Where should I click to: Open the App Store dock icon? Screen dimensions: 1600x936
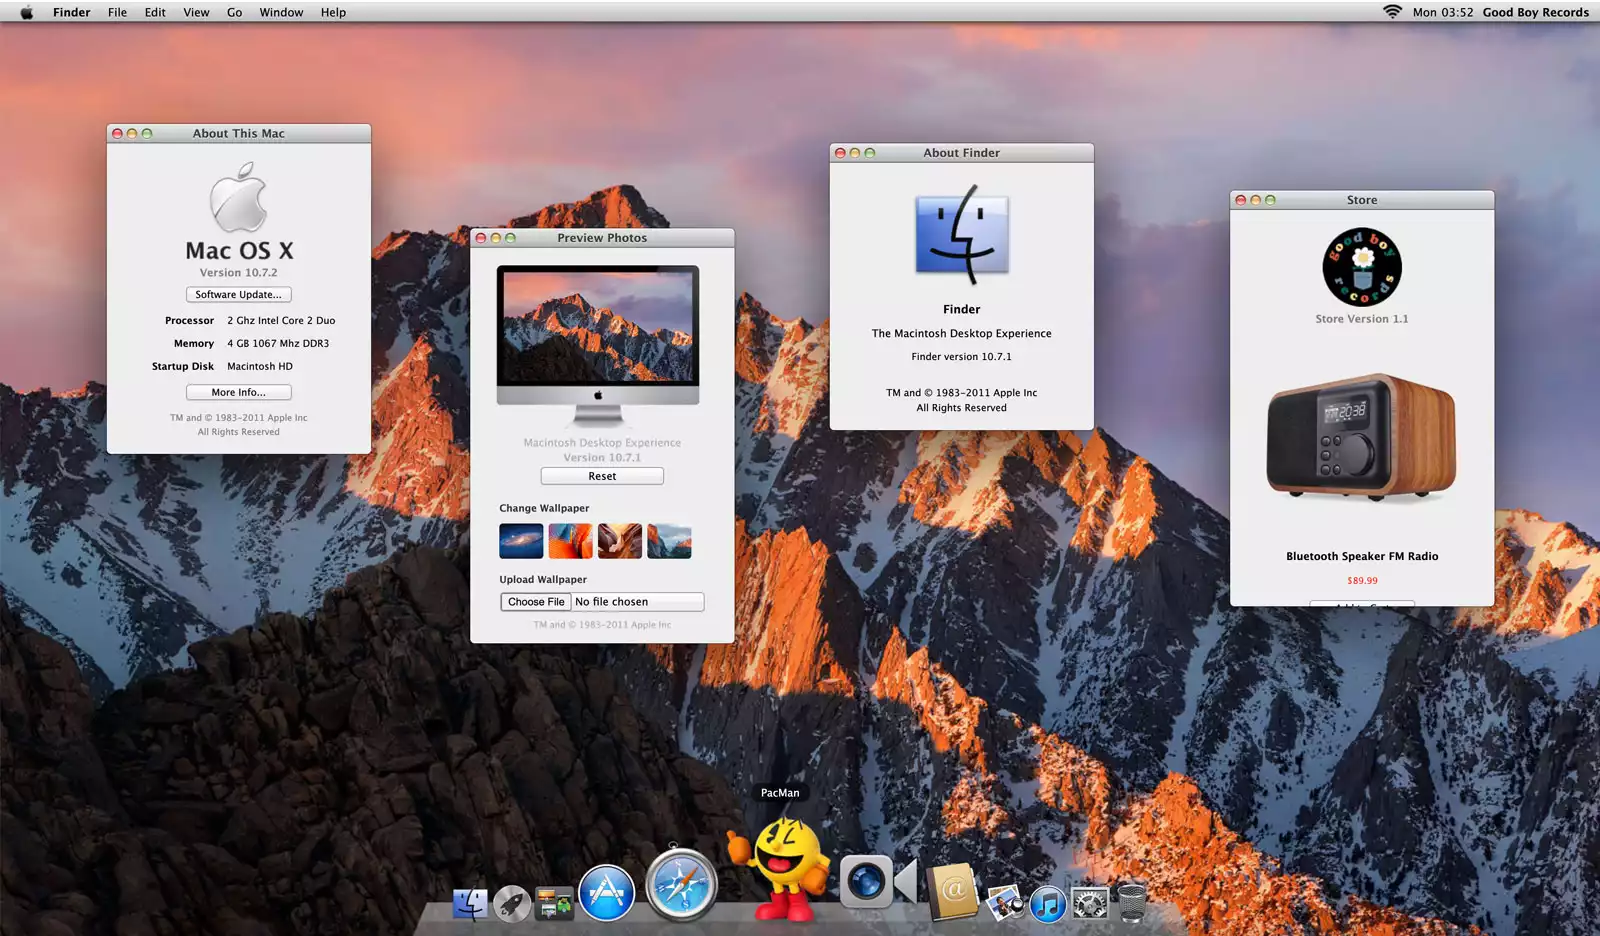606,892
